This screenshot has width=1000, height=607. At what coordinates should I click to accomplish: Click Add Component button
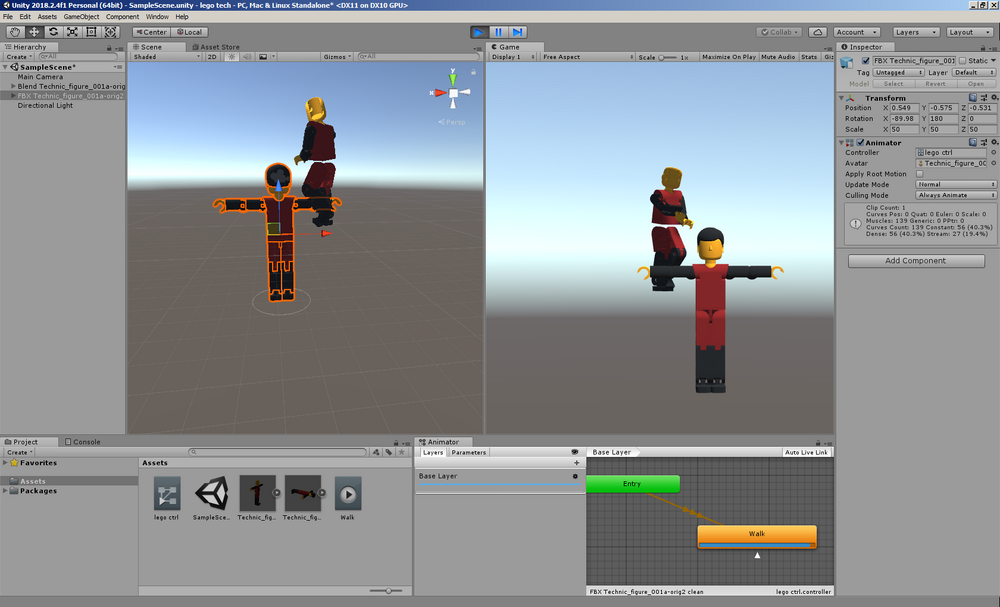coord(916,261)
